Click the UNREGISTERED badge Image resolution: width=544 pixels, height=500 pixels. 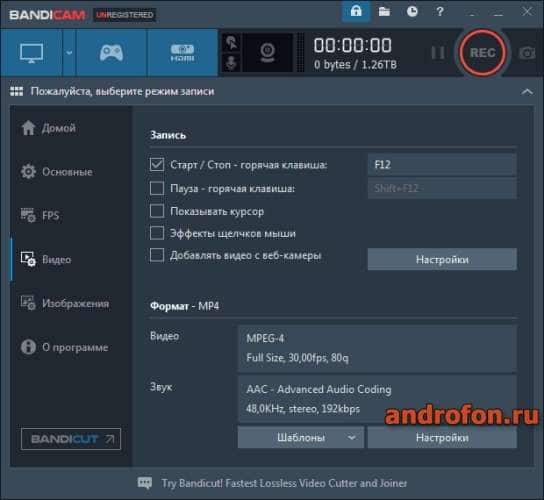pyautogui.click(x=125, y=15)
